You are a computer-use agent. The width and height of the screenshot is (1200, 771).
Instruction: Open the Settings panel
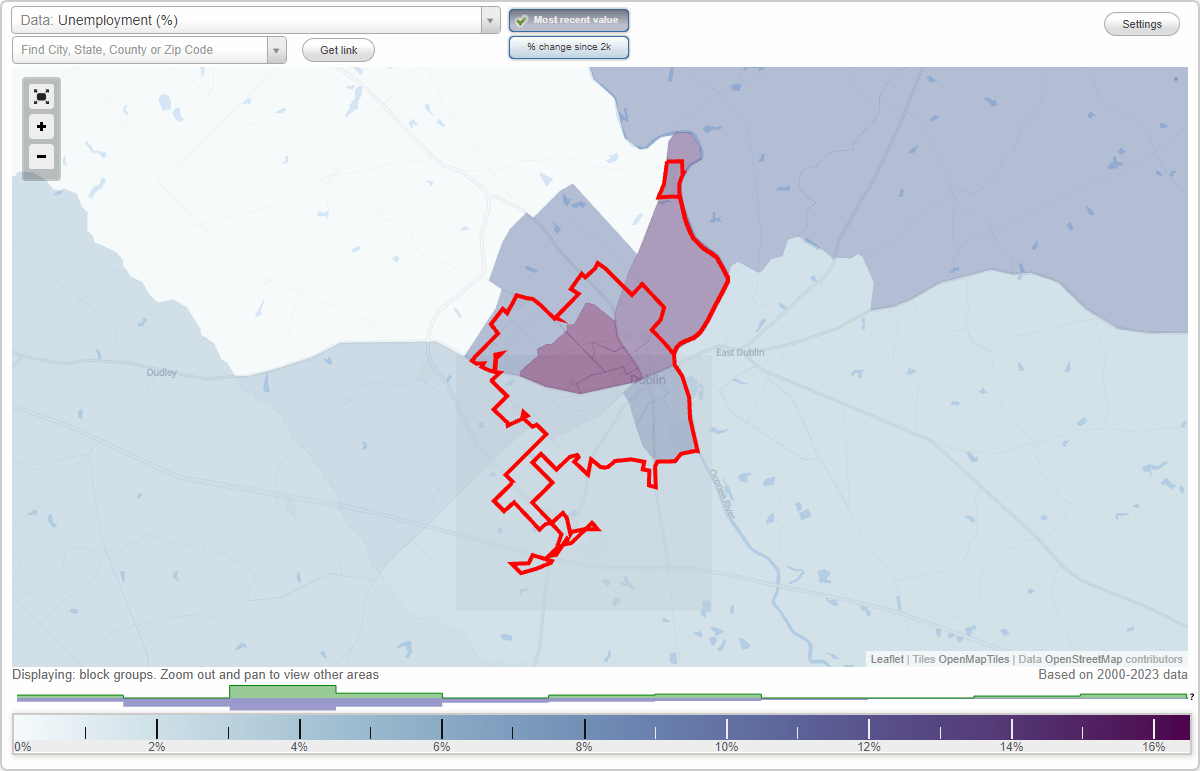point(1141,23)
